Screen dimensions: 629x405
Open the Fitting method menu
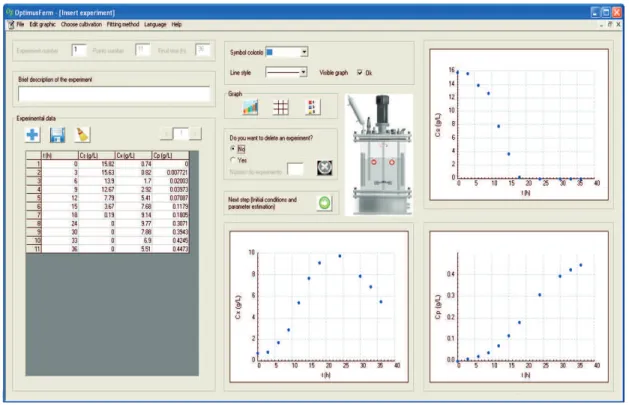coord(123,24)
